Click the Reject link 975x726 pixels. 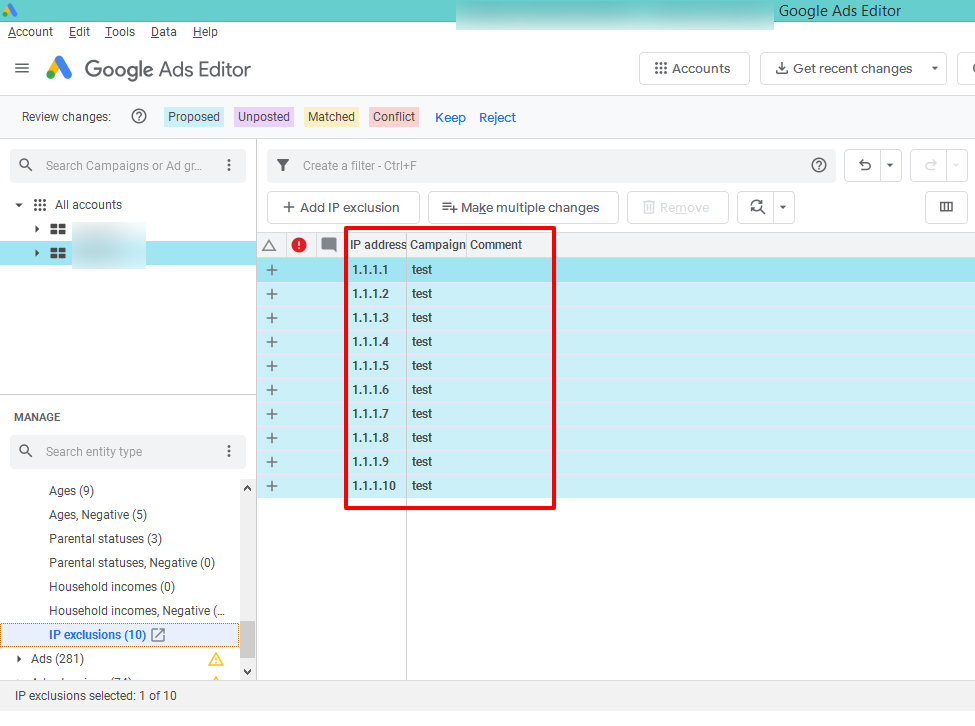497,117
